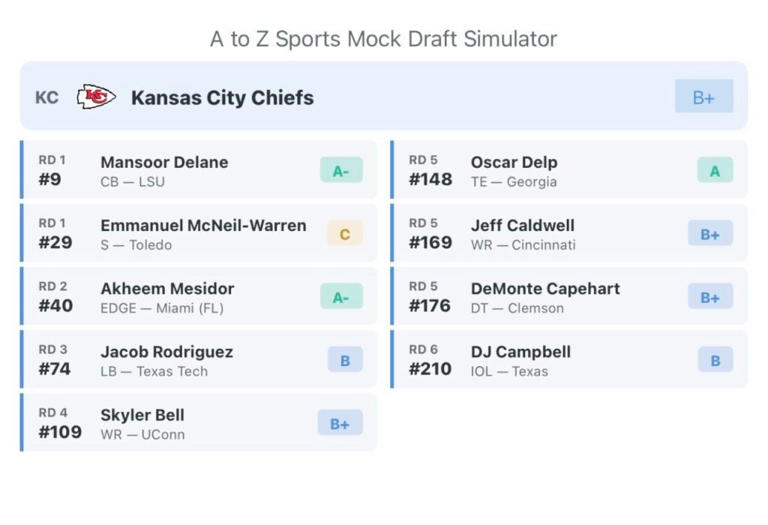The width and height of the screenshot is (768, 525).
Task: Click DeMonte Capehart's B+ grade badge
Action: click(709, 297)
